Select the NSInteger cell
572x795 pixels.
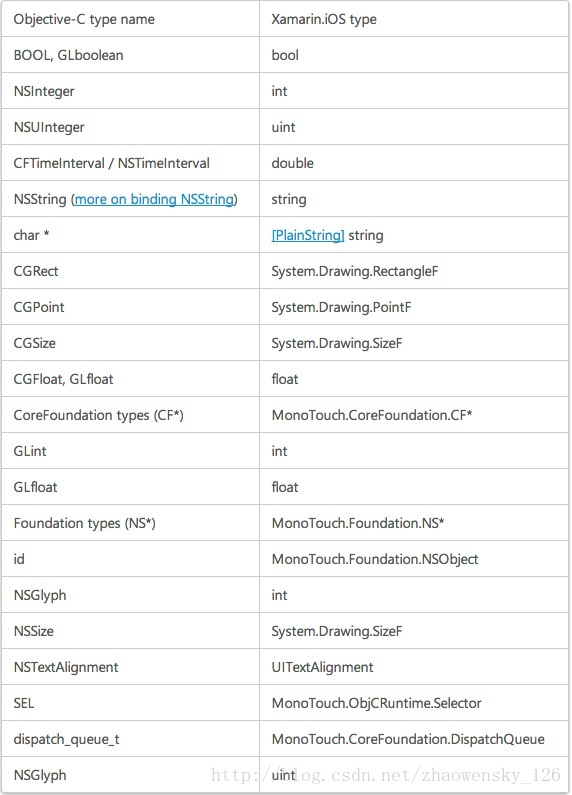(130, 91)
